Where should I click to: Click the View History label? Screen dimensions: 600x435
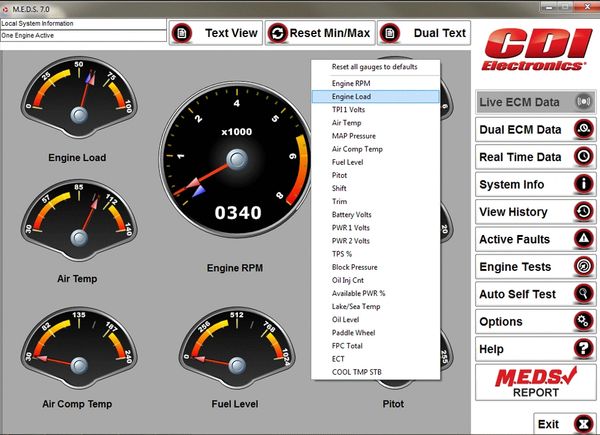click(513, 212)
